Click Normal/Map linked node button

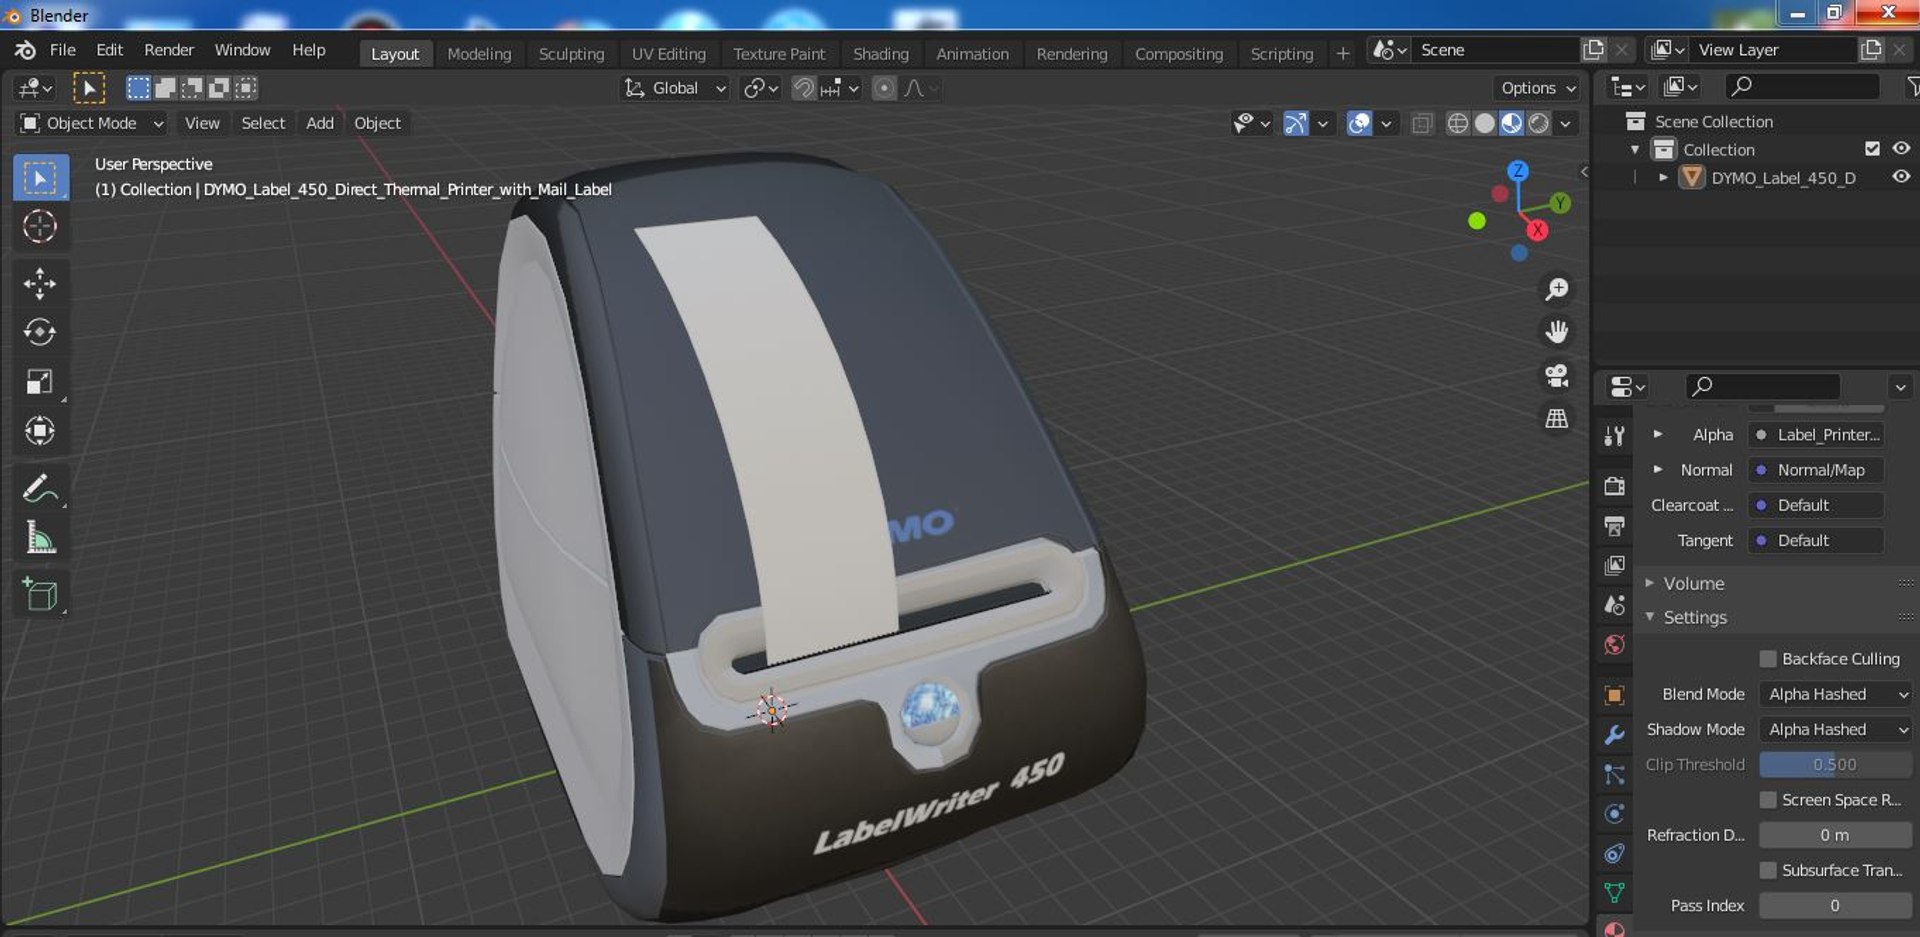tap(1816, 470)
